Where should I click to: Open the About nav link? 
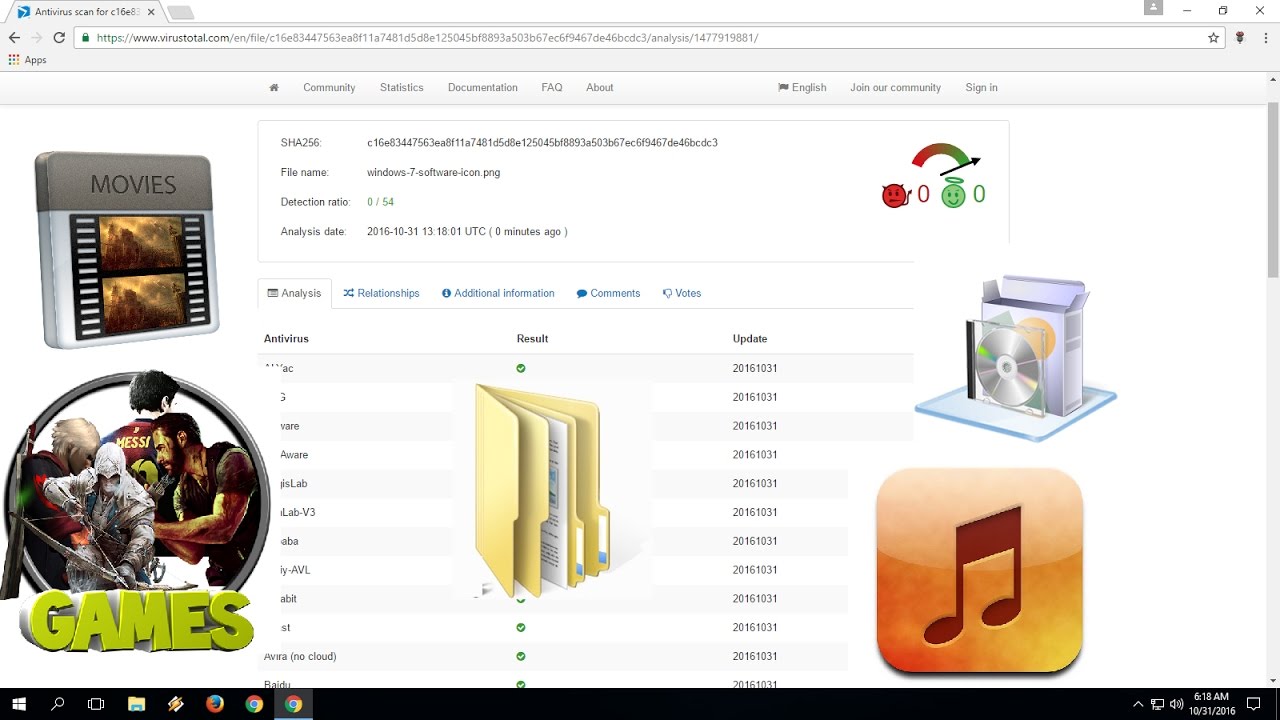599,88
